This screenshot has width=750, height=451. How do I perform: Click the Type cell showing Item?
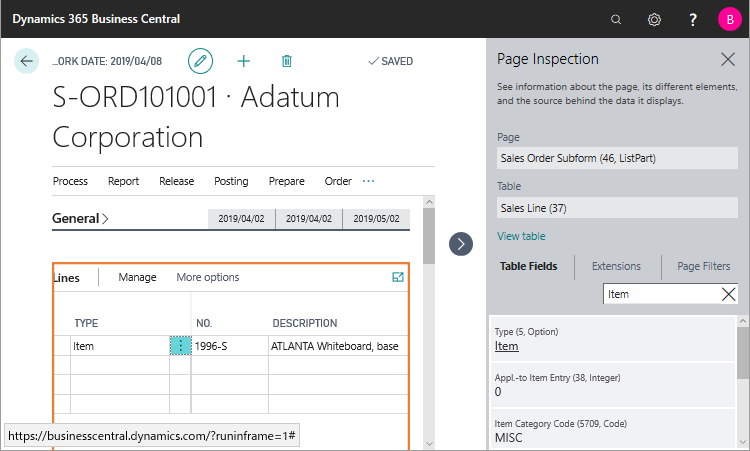(120, 346)
